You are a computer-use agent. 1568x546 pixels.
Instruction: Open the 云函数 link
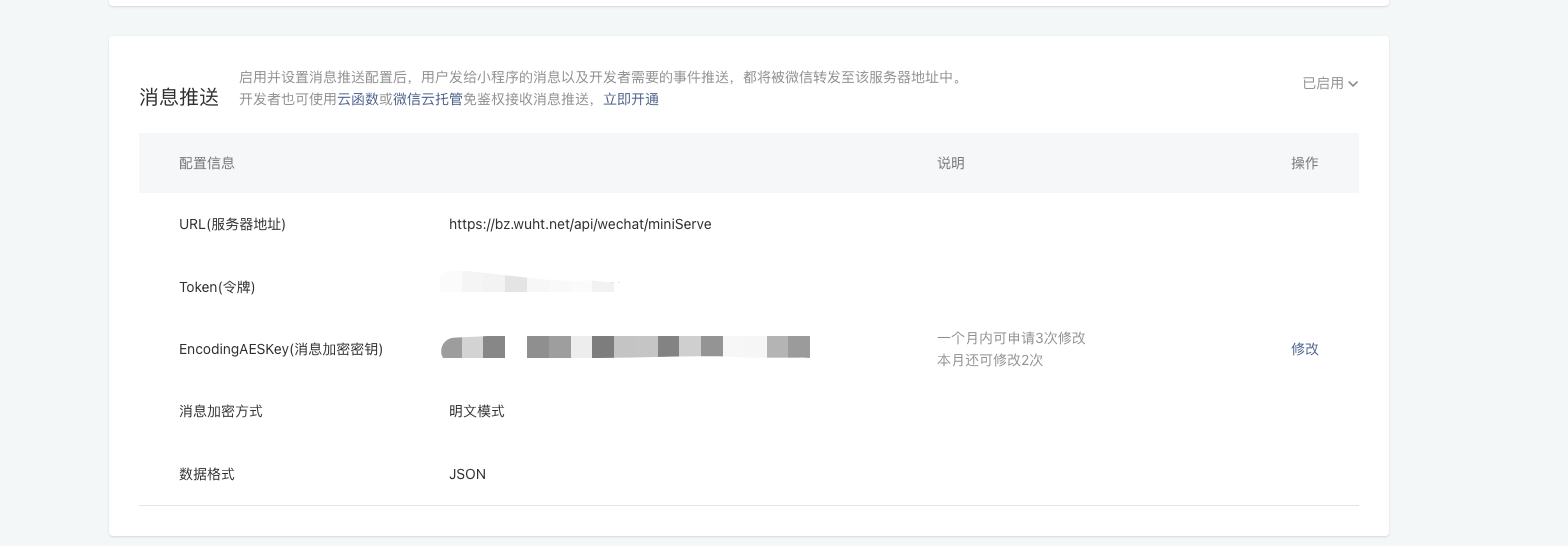pos(358,99)
